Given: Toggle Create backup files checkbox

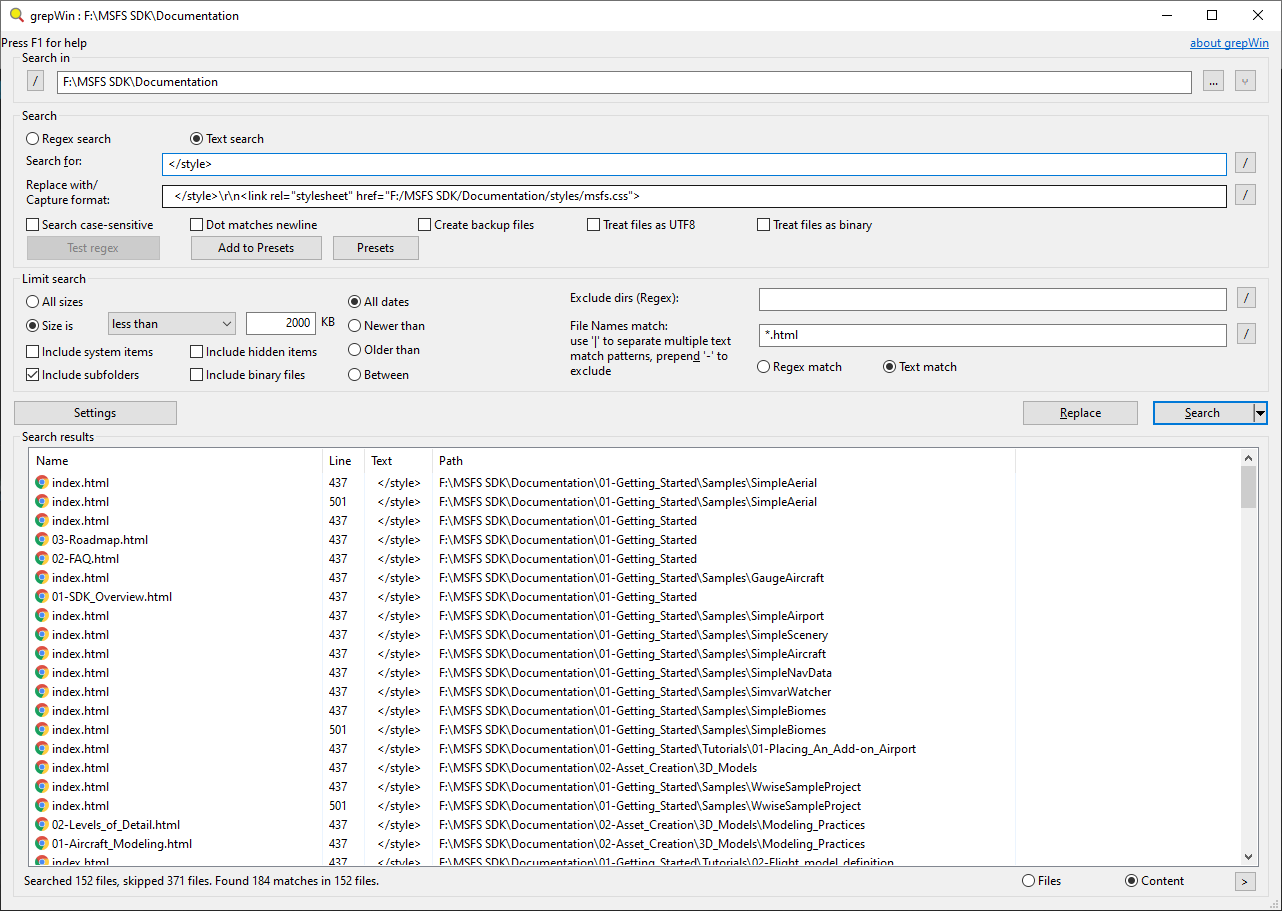Looking at the screenshot, I should coord(425,225).
